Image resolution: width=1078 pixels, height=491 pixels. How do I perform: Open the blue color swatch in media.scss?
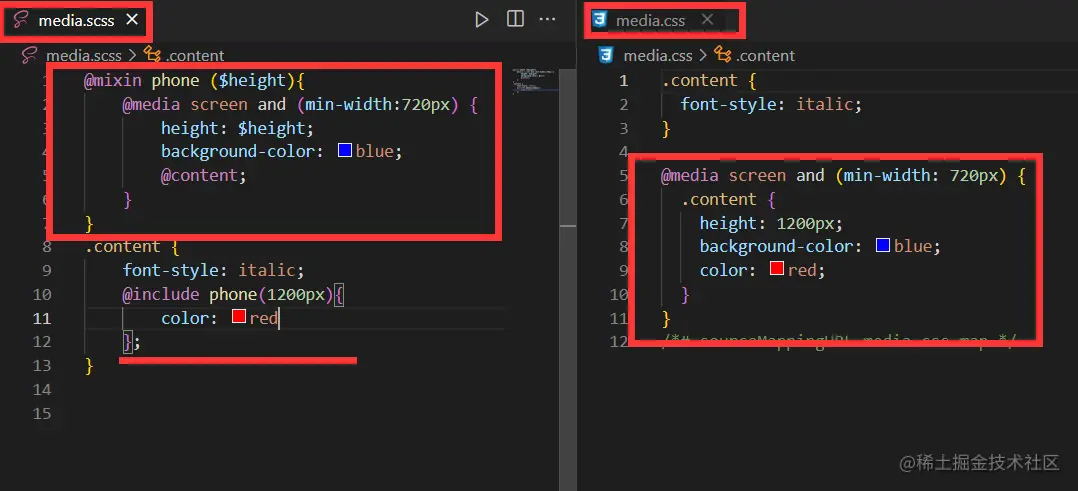tap(345, 151)
